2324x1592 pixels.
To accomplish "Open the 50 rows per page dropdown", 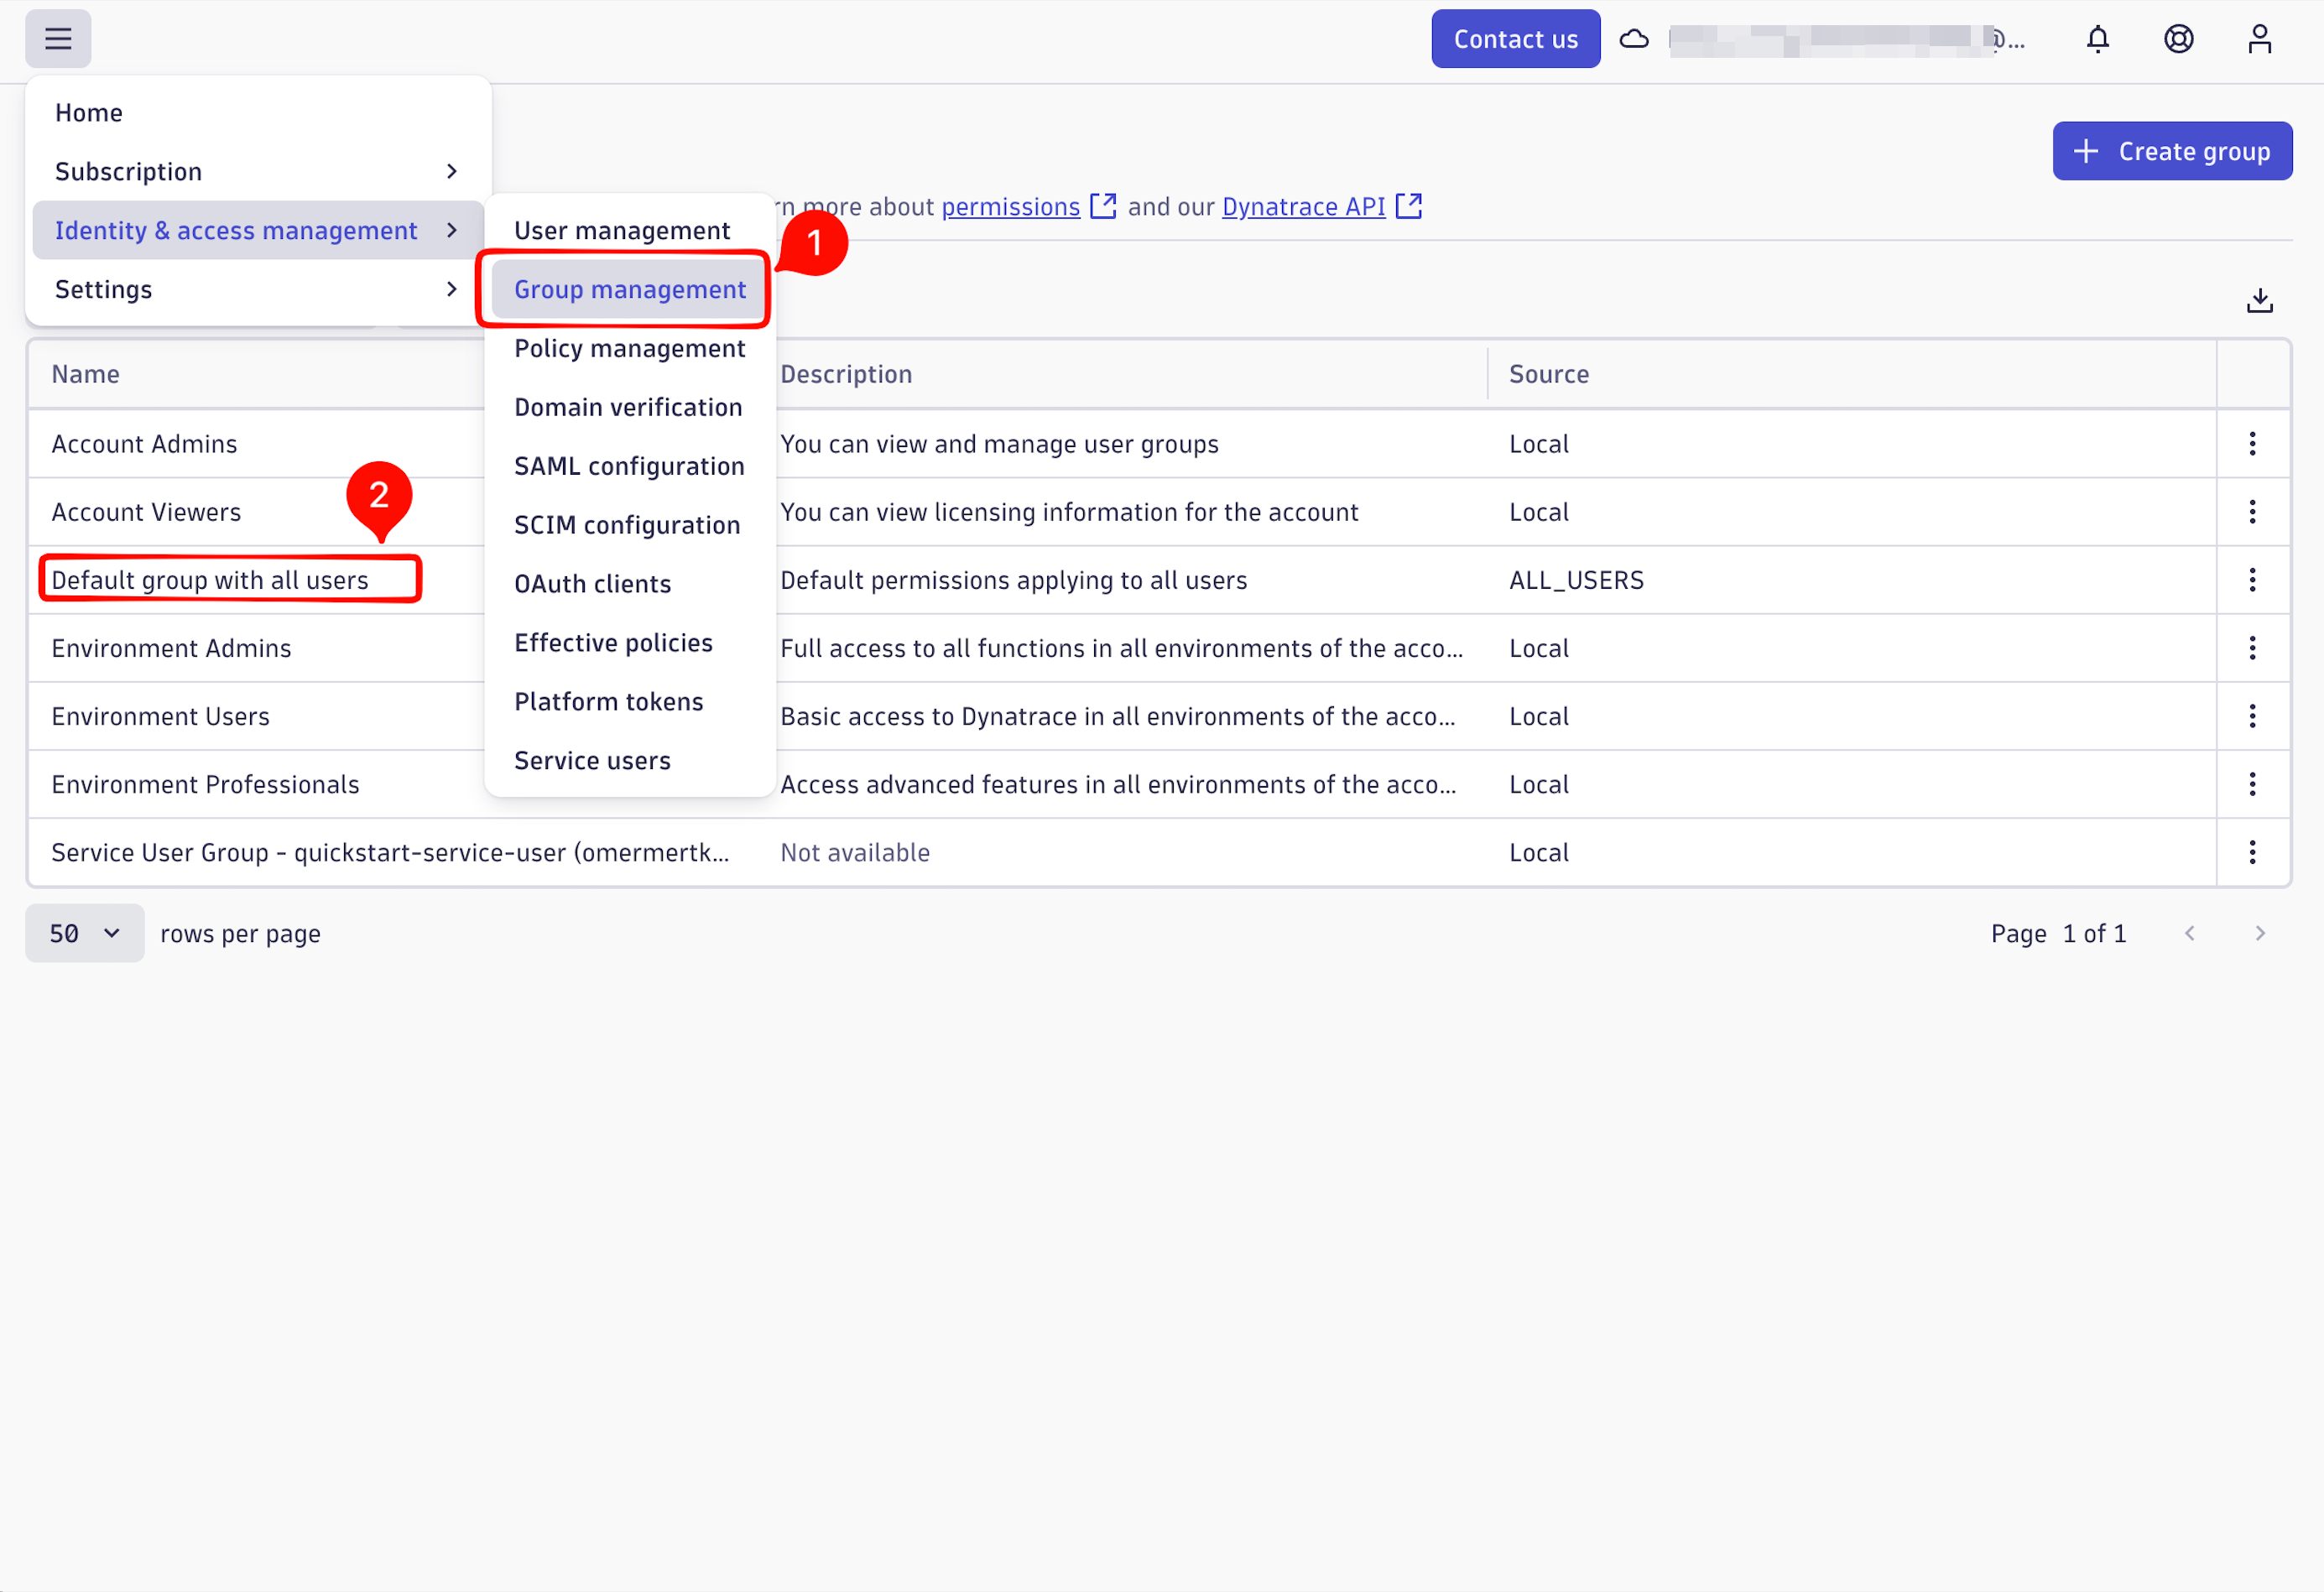I will tap(85, 933).
